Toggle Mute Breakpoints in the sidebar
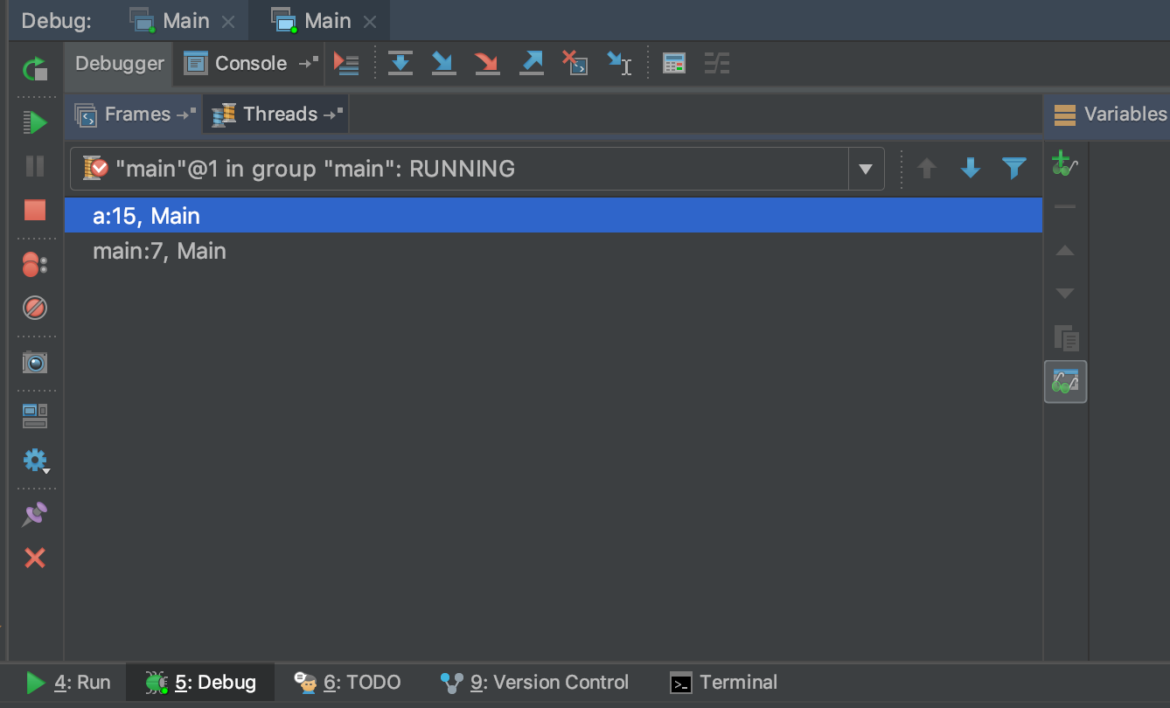The image size is (1170, 708). [35, 308]
